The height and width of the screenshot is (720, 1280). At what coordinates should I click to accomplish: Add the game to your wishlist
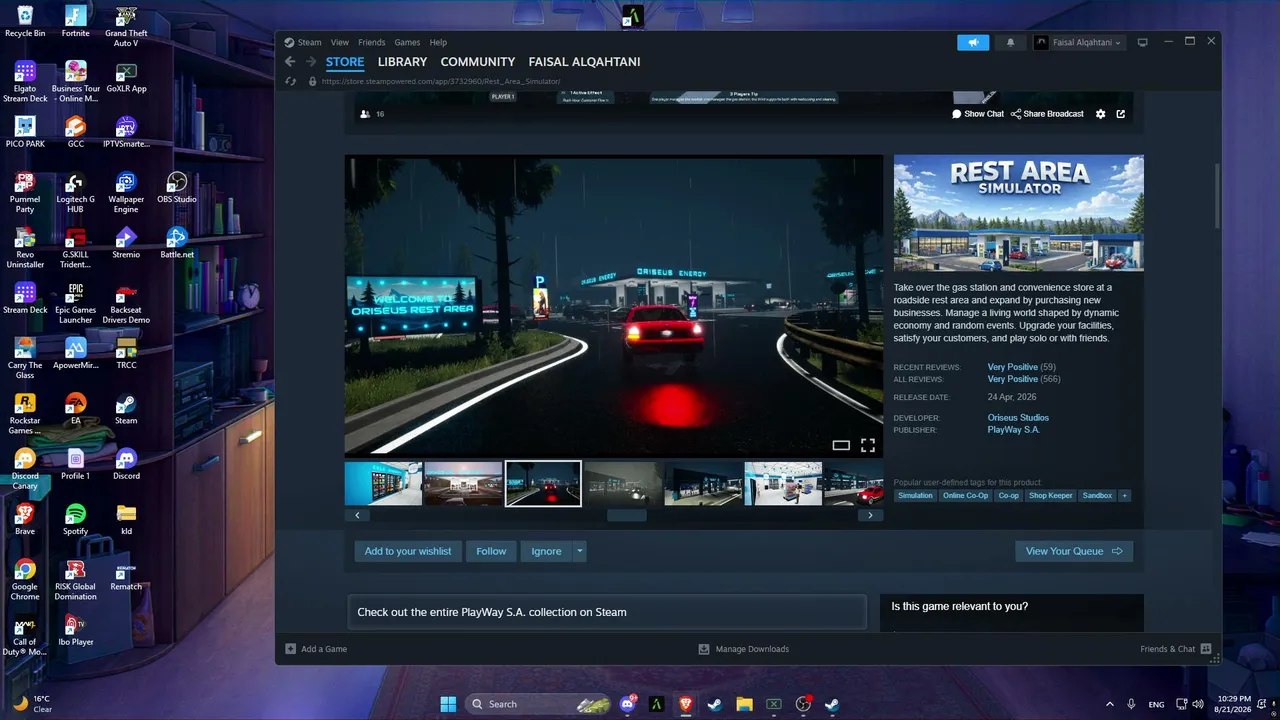[408, 551]
